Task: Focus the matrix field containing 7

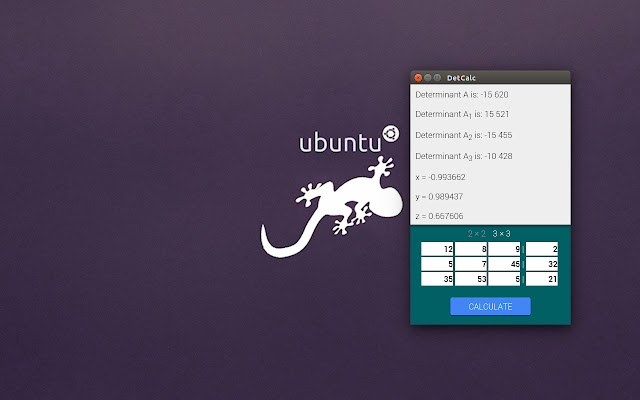Action: pyautogui.click(x=471, y=264)
